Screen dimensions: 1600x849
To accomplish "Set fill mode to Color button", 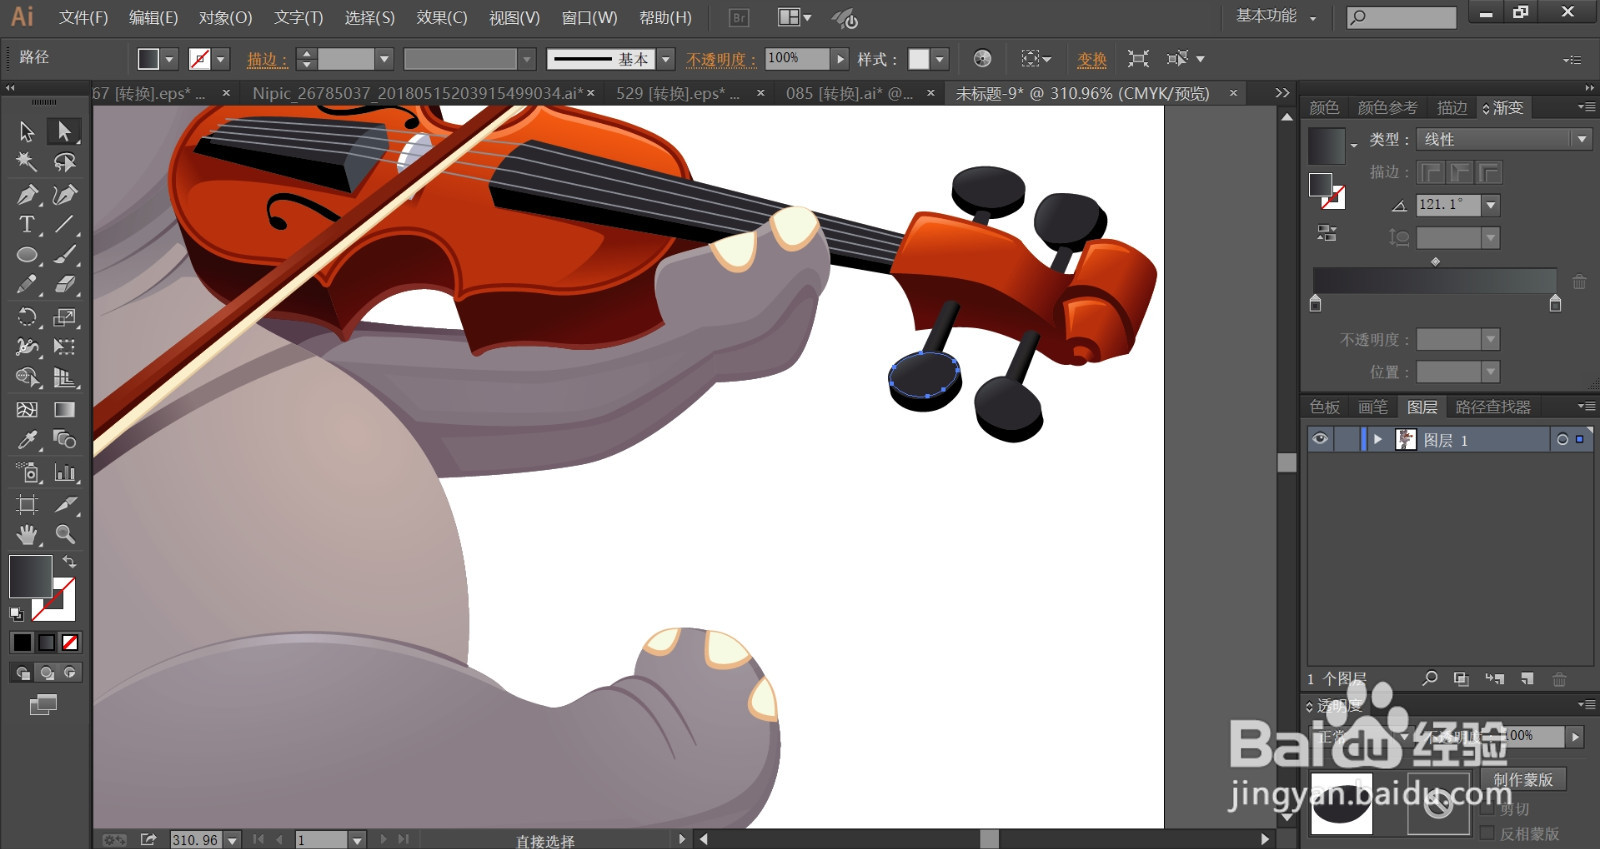I will (22, 642).
